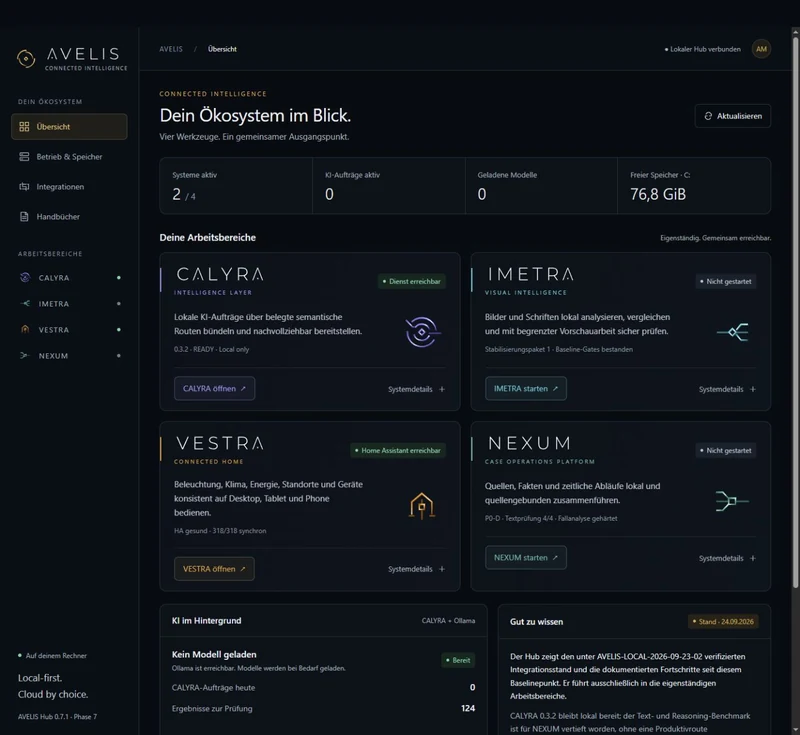
Task: Click NEXUM icon in sidebar
Action: 24,356
